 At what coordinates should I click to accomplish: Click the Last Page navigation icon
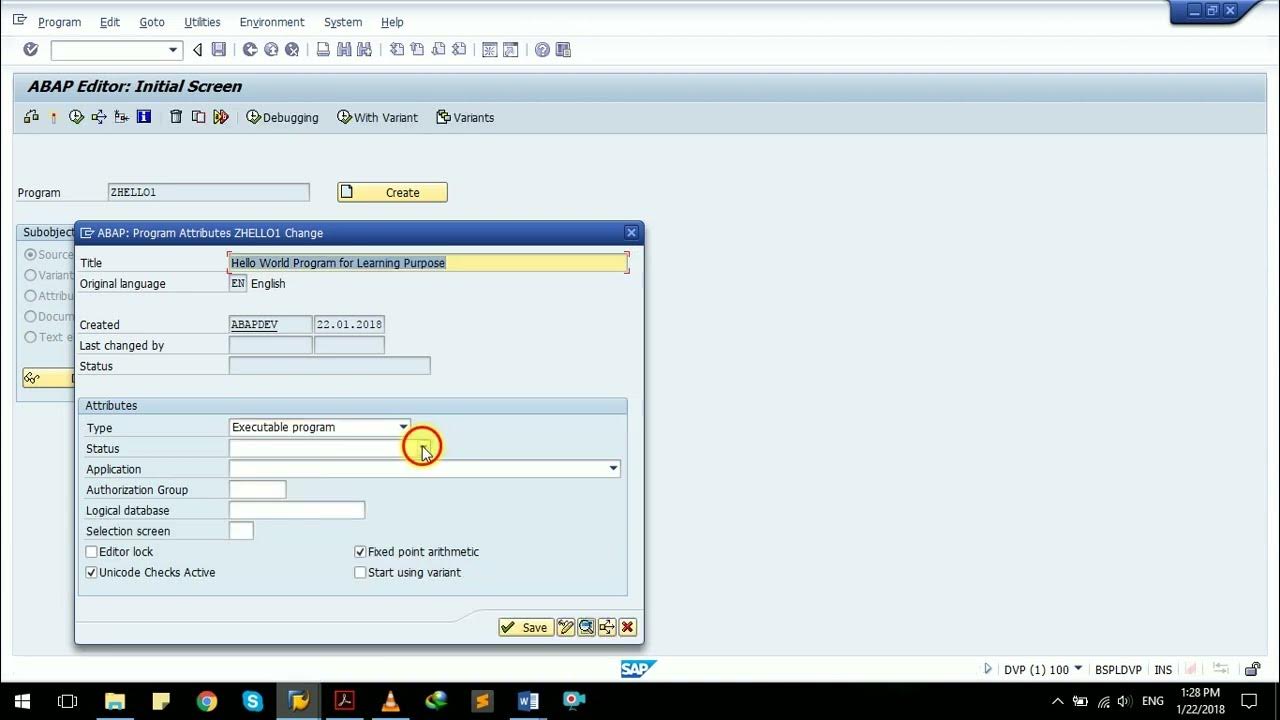(459, 49)
